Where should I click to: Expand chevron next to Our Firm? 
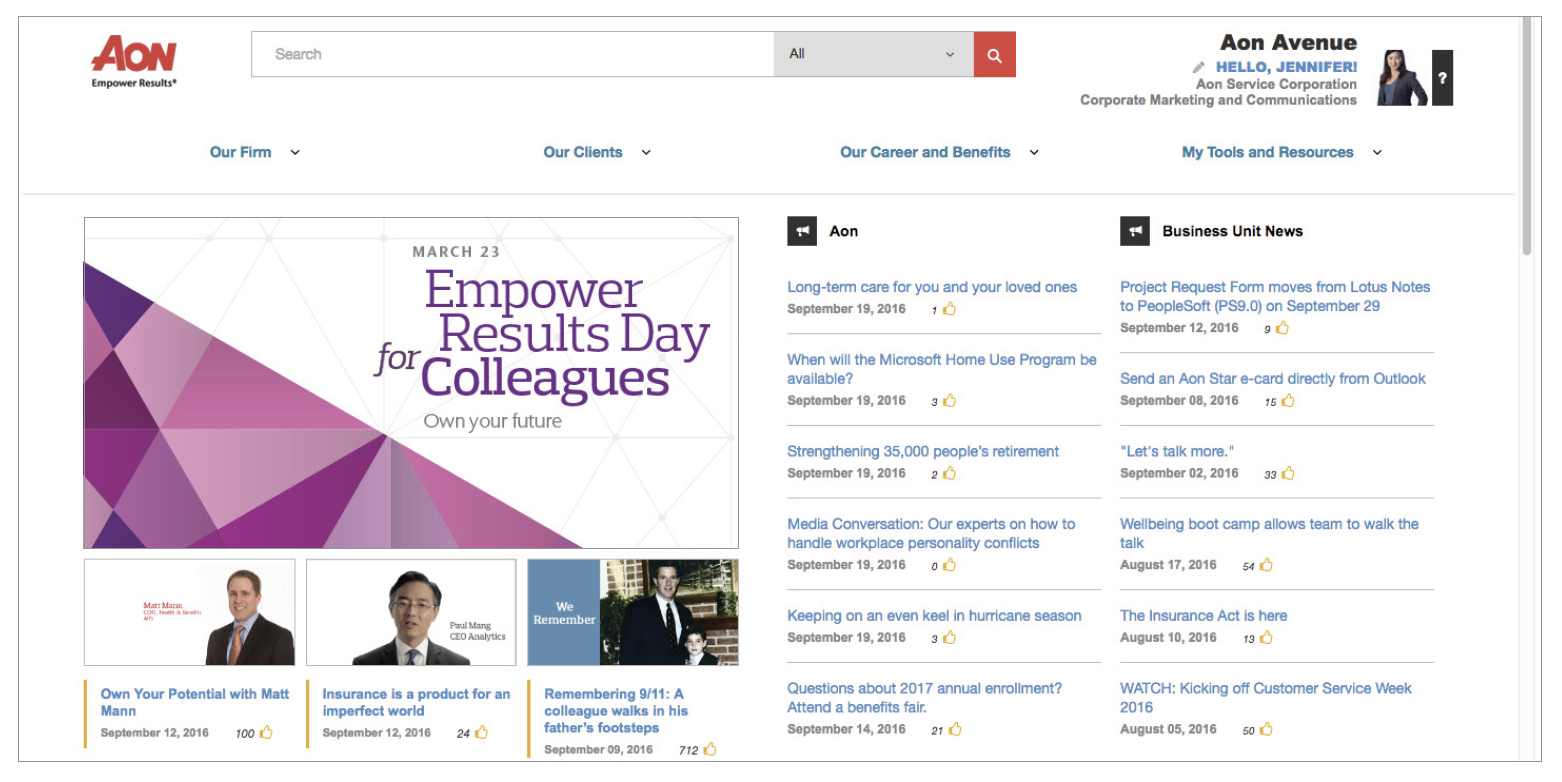point(295,153)
